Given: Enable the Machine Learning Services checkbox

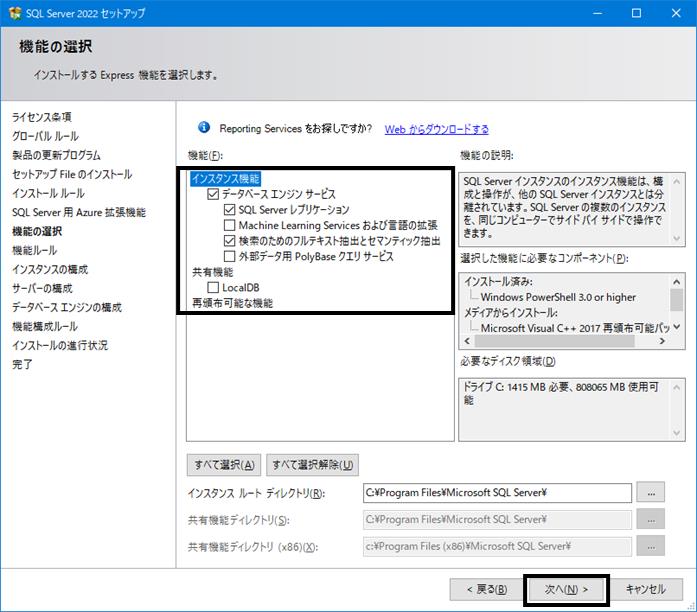Looking at the screenshot, I should coord(229,225).
